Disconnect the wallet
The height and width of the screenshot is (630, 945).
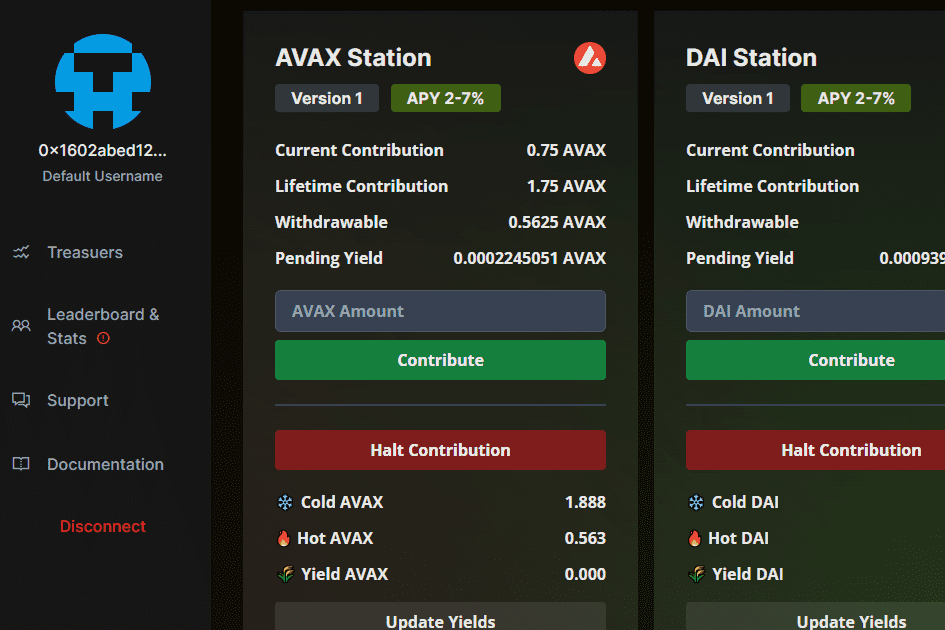[x=103, y=526]
